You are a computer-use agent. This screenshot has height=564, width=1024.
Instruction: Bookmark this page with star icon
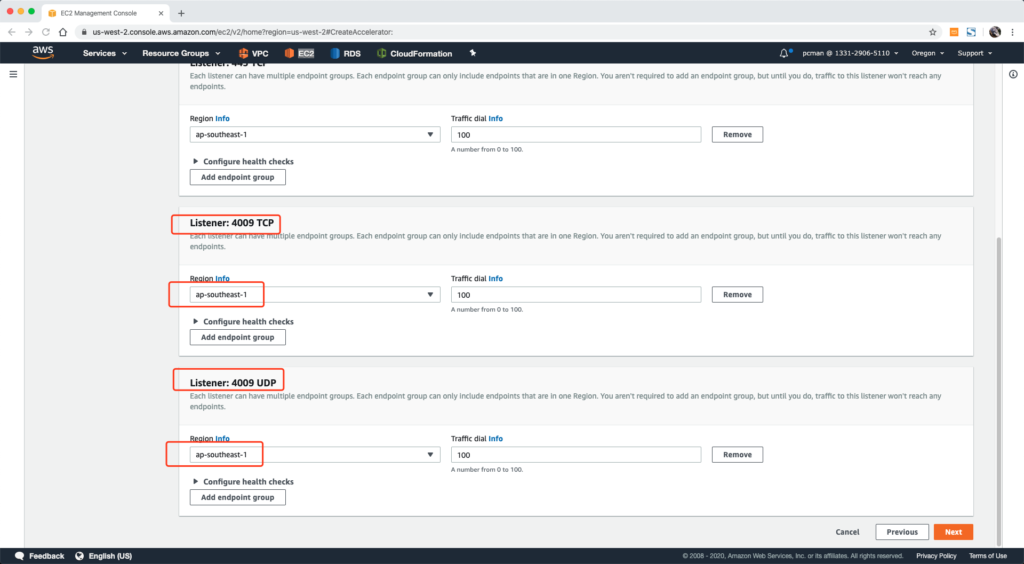pos(933,32)
